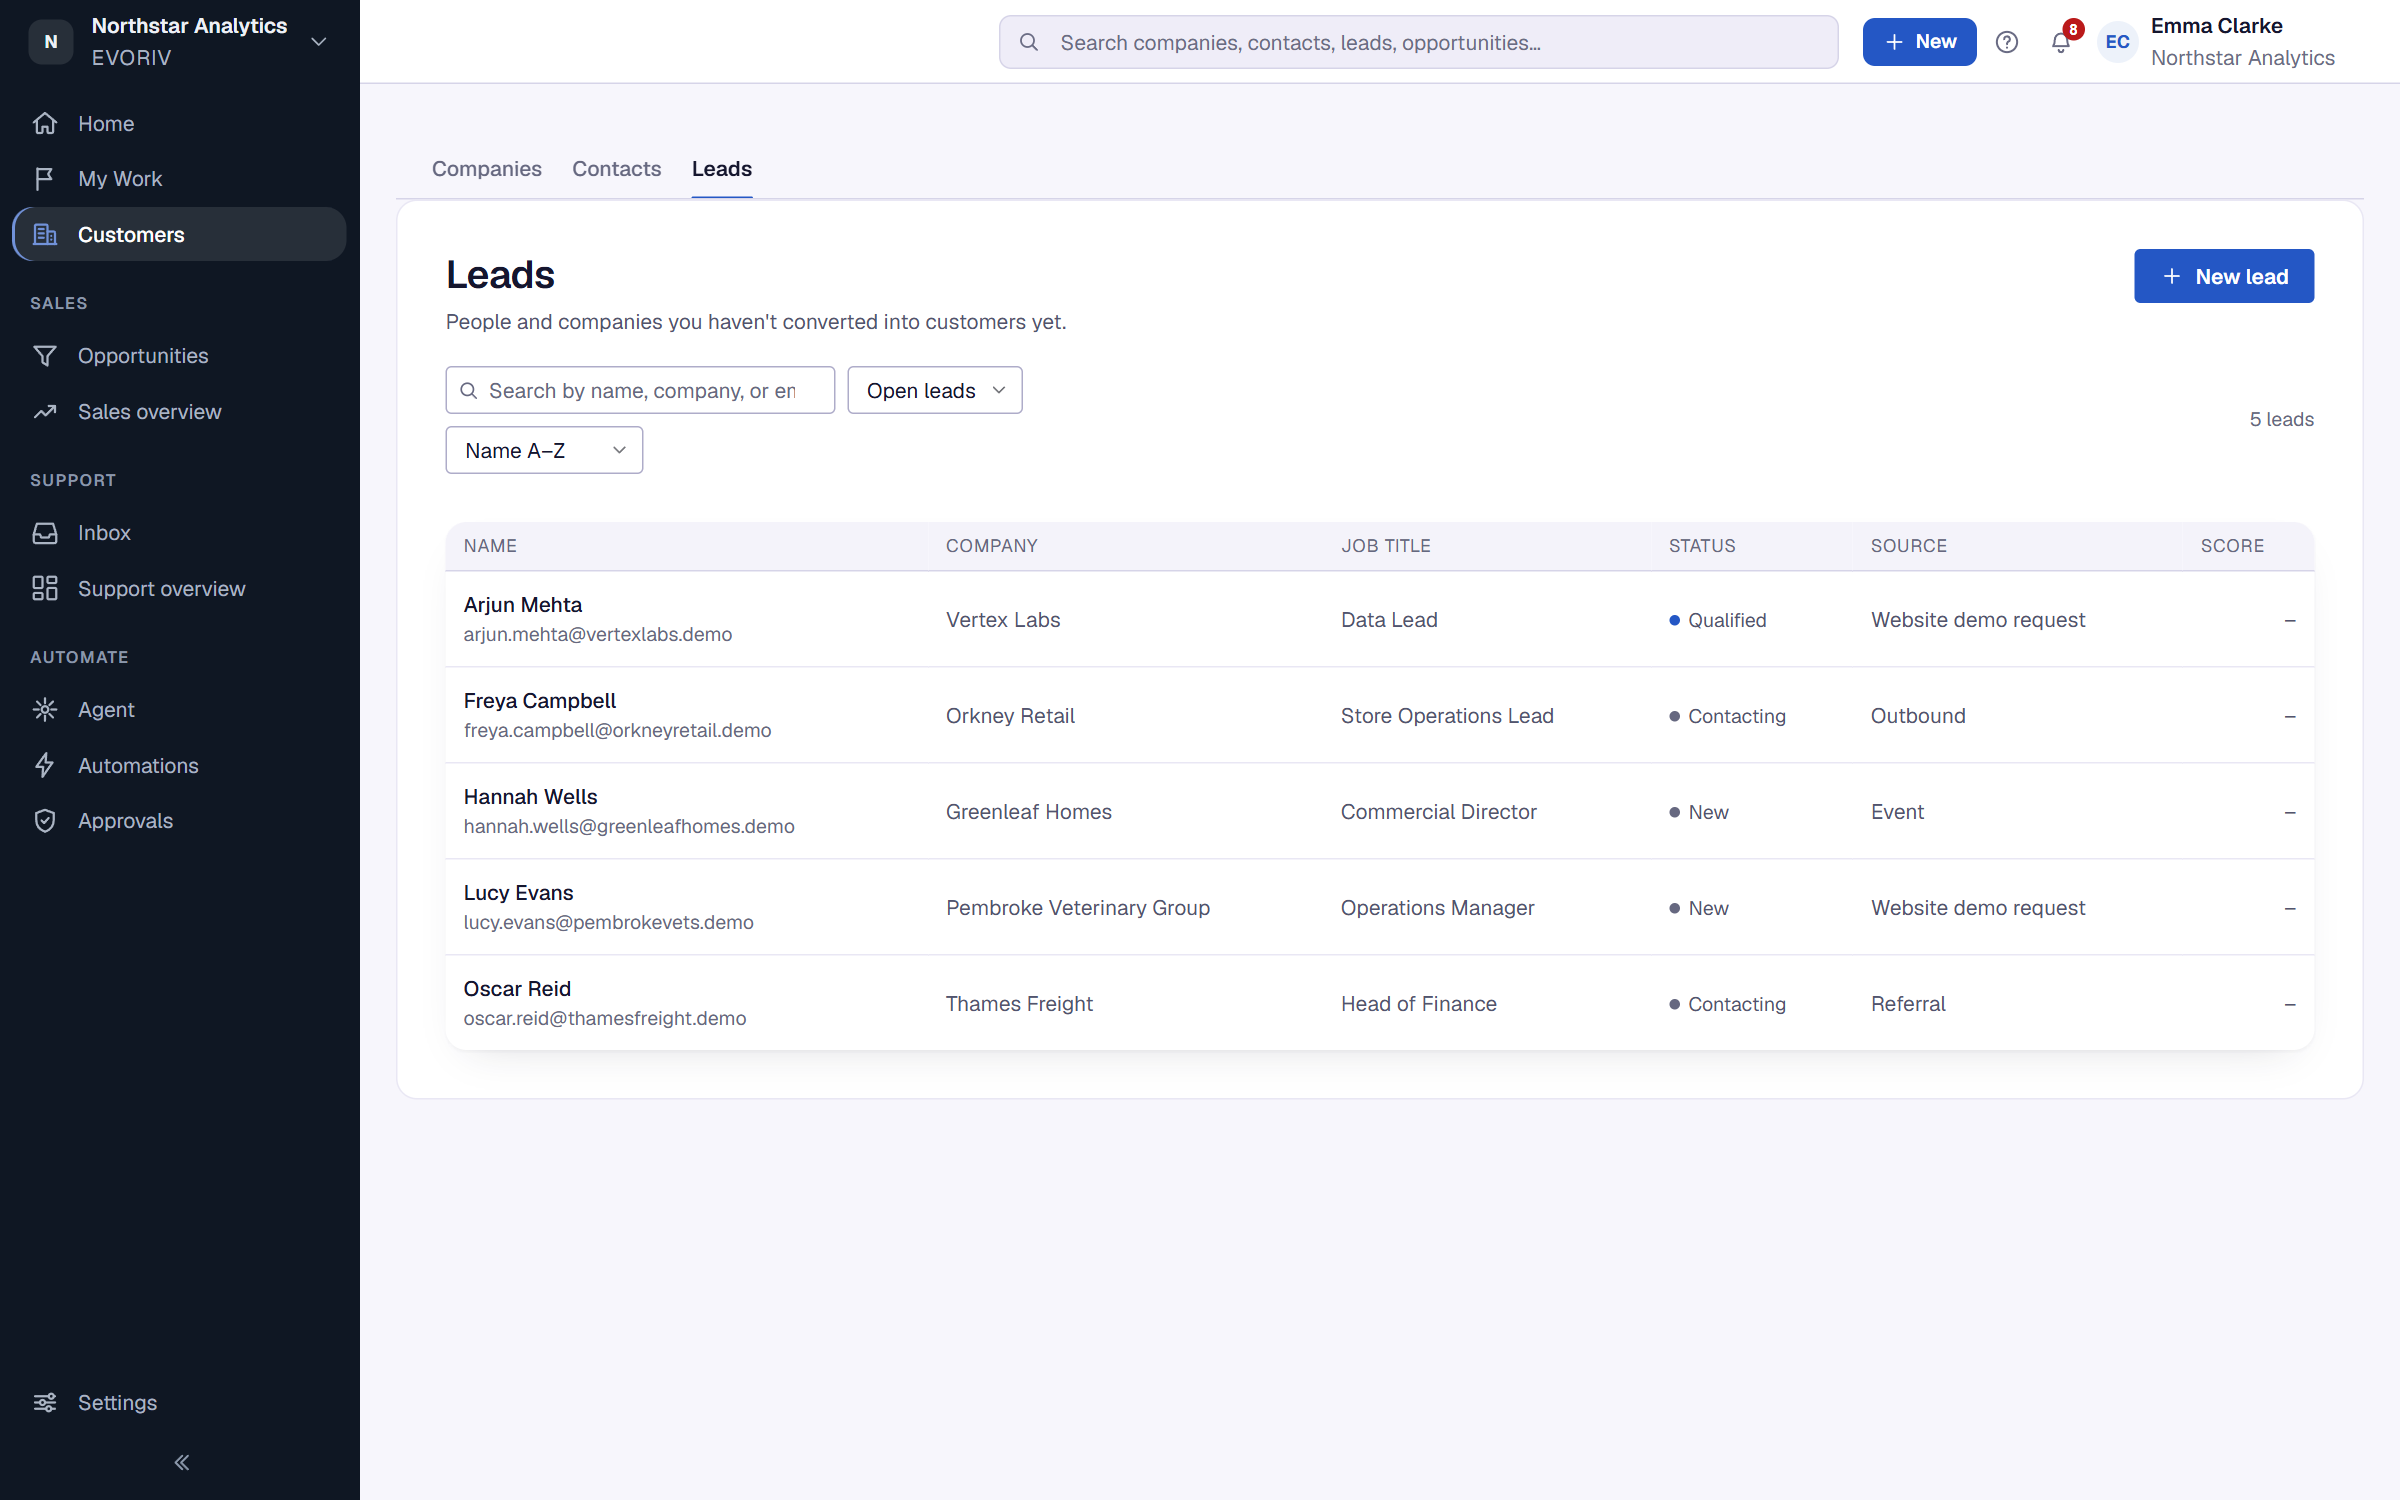Click Emma Clarke profile name
2400x1500 pixels.
coord(2216,26)
